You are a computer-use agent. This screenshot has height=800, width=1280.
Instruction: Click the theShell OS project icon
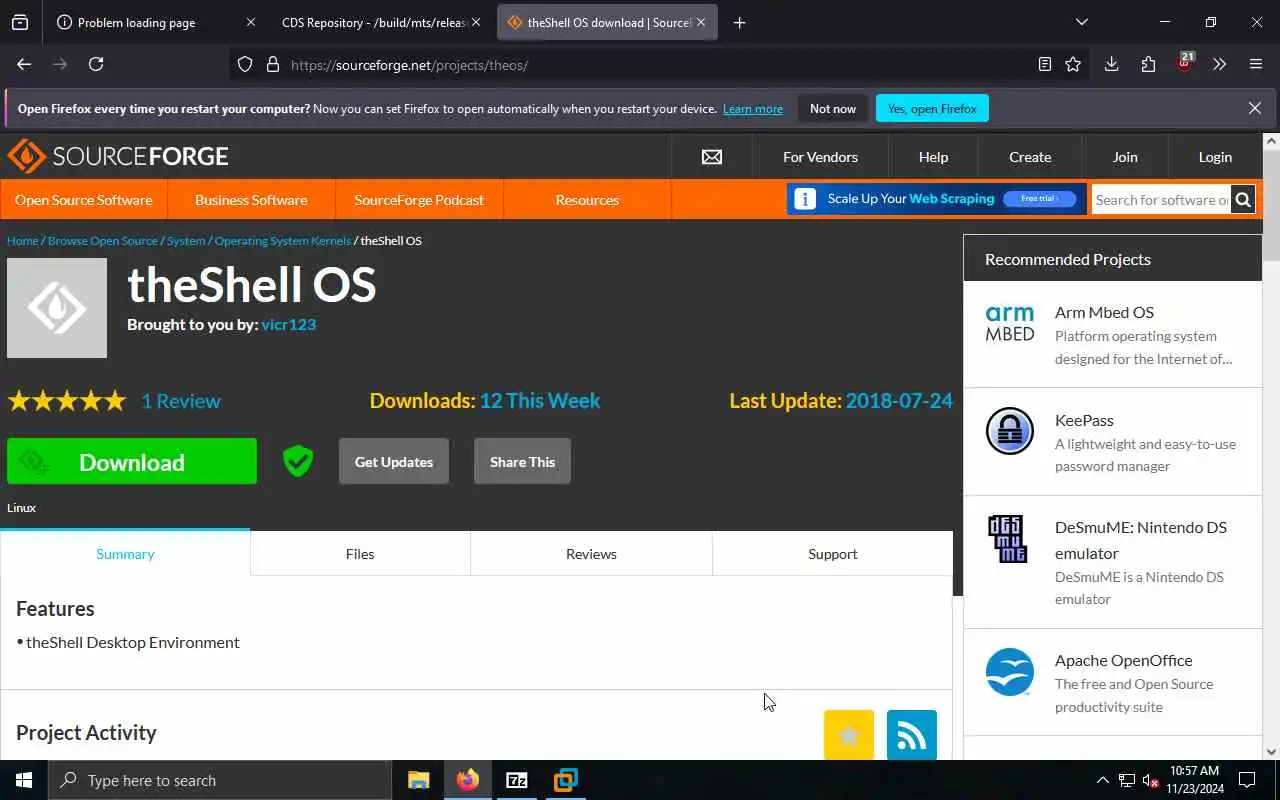[57, 308]
